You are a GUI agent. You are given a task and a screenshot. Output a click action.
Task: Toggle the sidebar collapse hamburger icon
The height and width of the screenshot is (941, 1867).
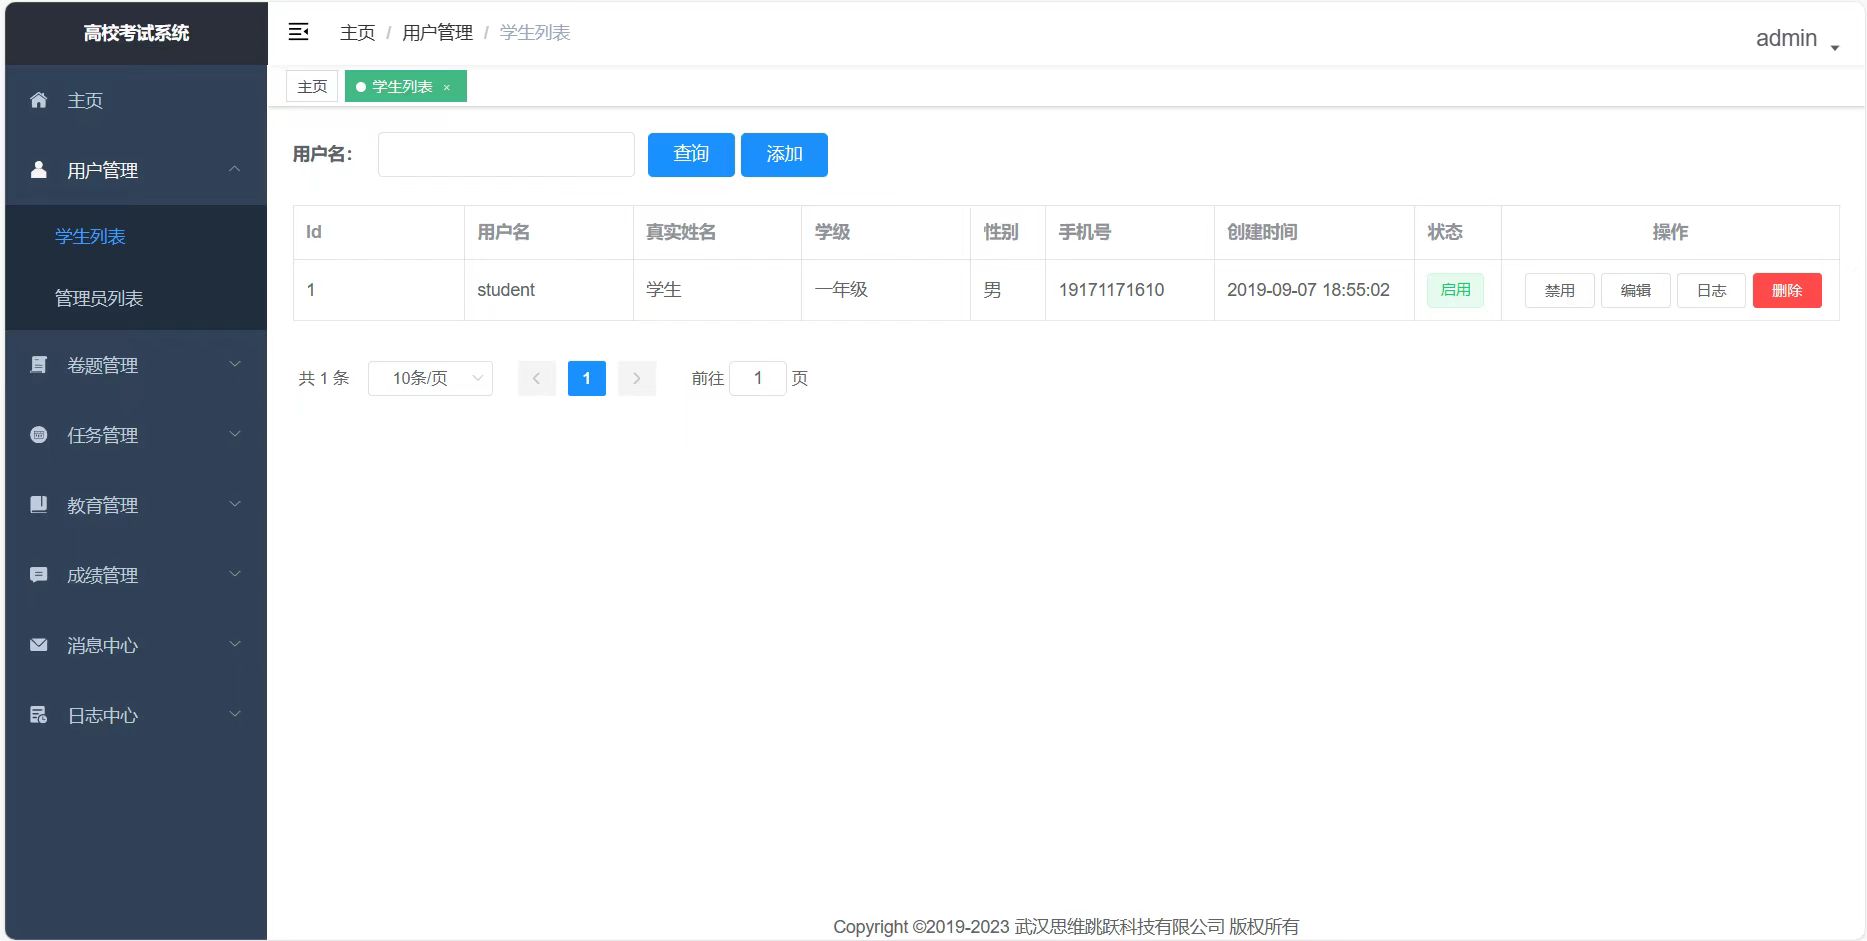[x=298, y=32]
